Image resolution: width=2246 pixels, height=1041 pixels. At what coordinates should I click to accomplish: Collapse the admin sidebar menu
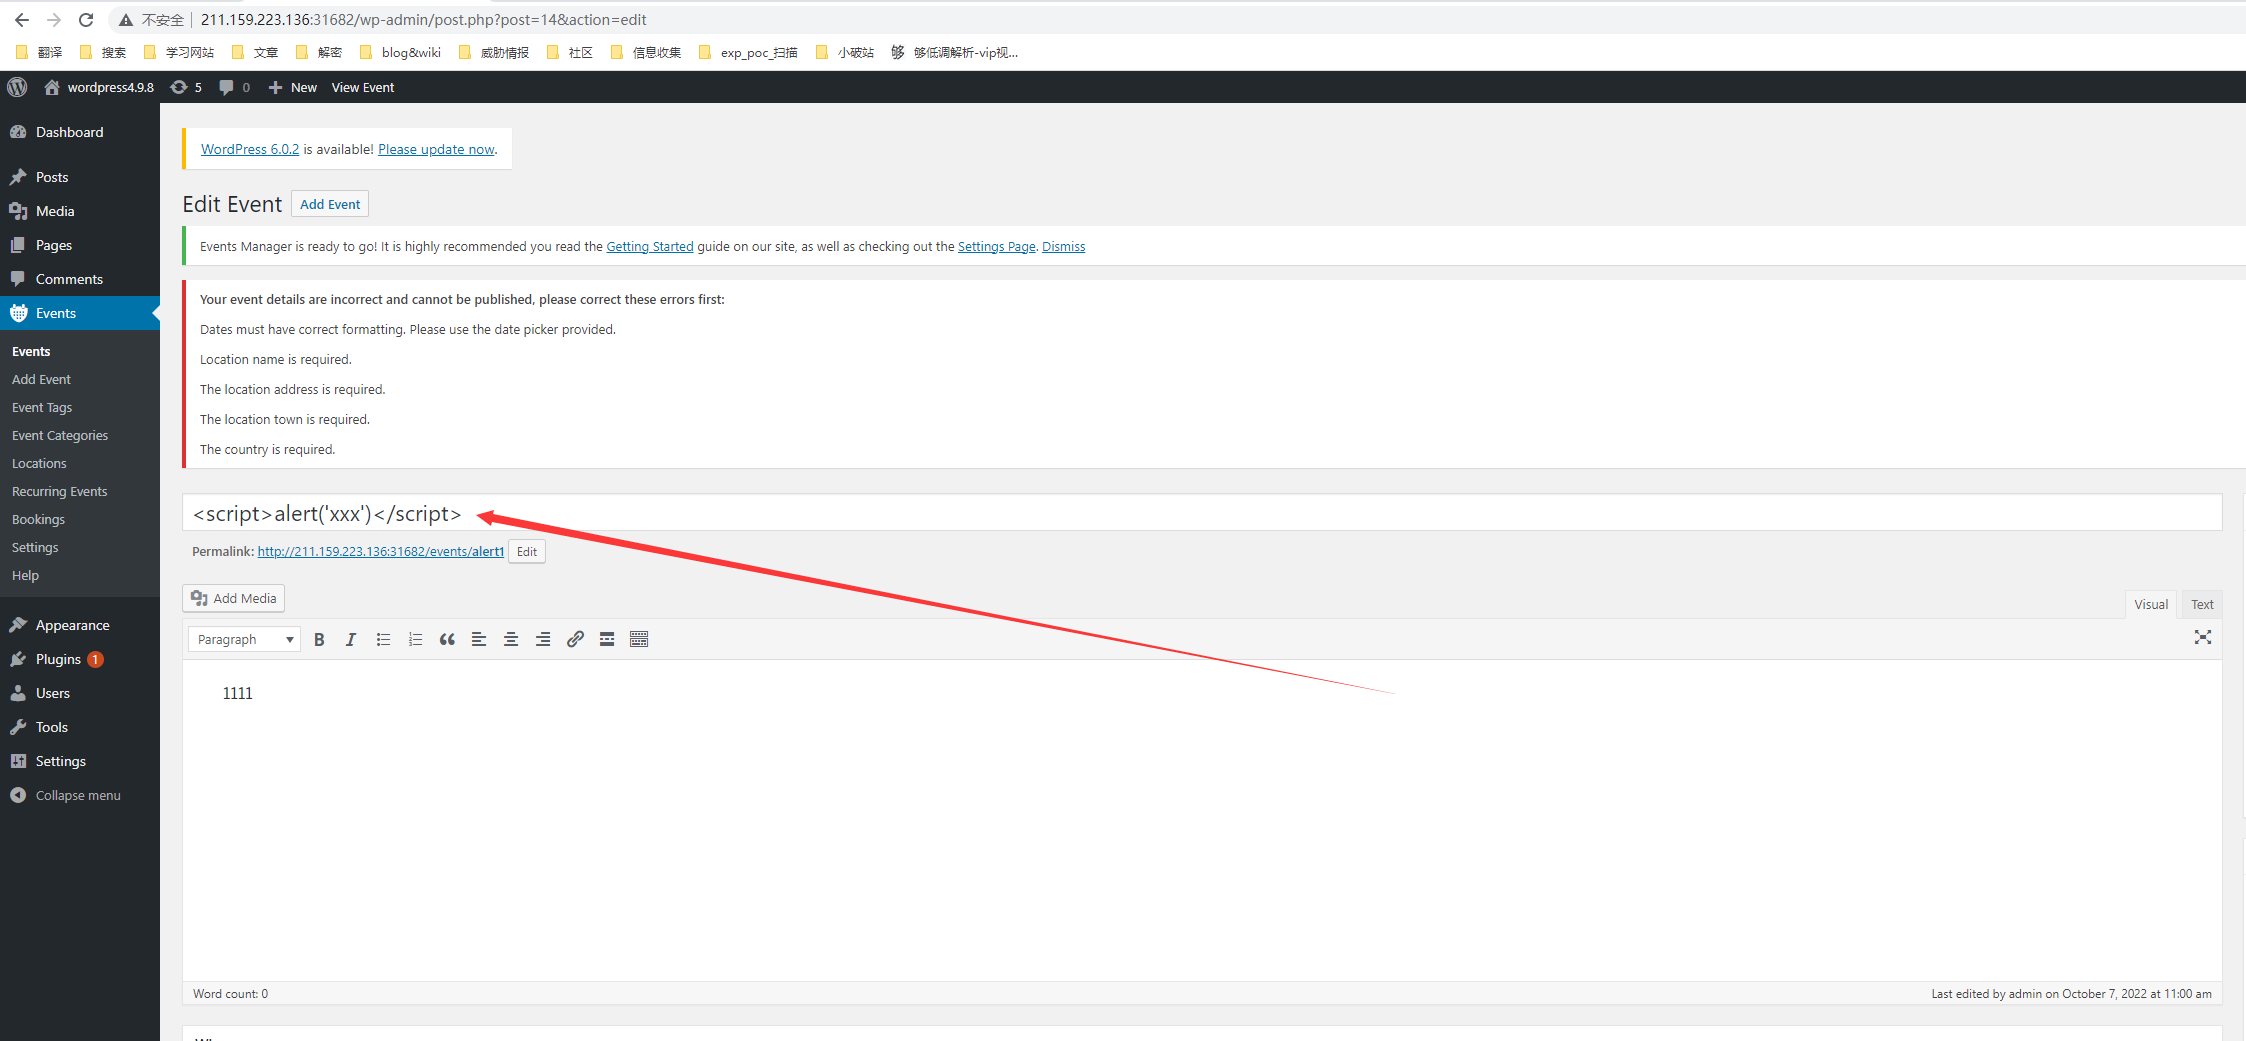click(x=80, y=795)
